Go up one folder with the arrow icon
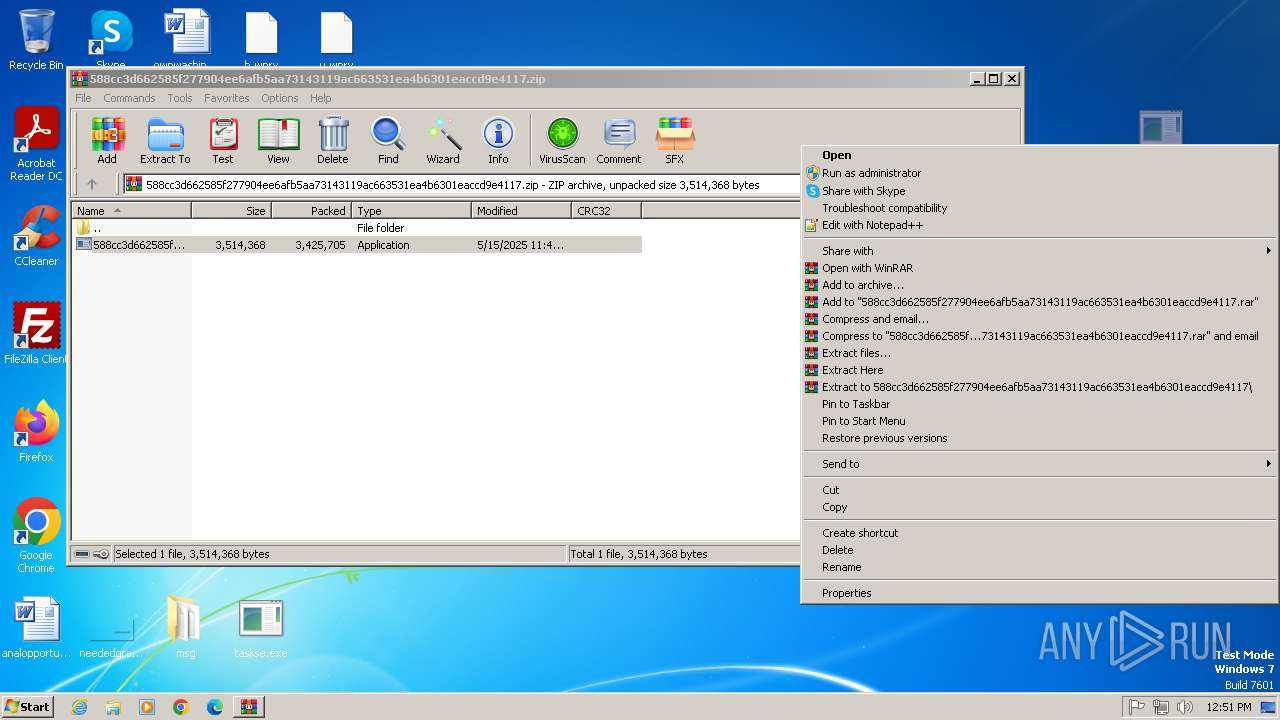1280x720 pixels. coord(92,184)
